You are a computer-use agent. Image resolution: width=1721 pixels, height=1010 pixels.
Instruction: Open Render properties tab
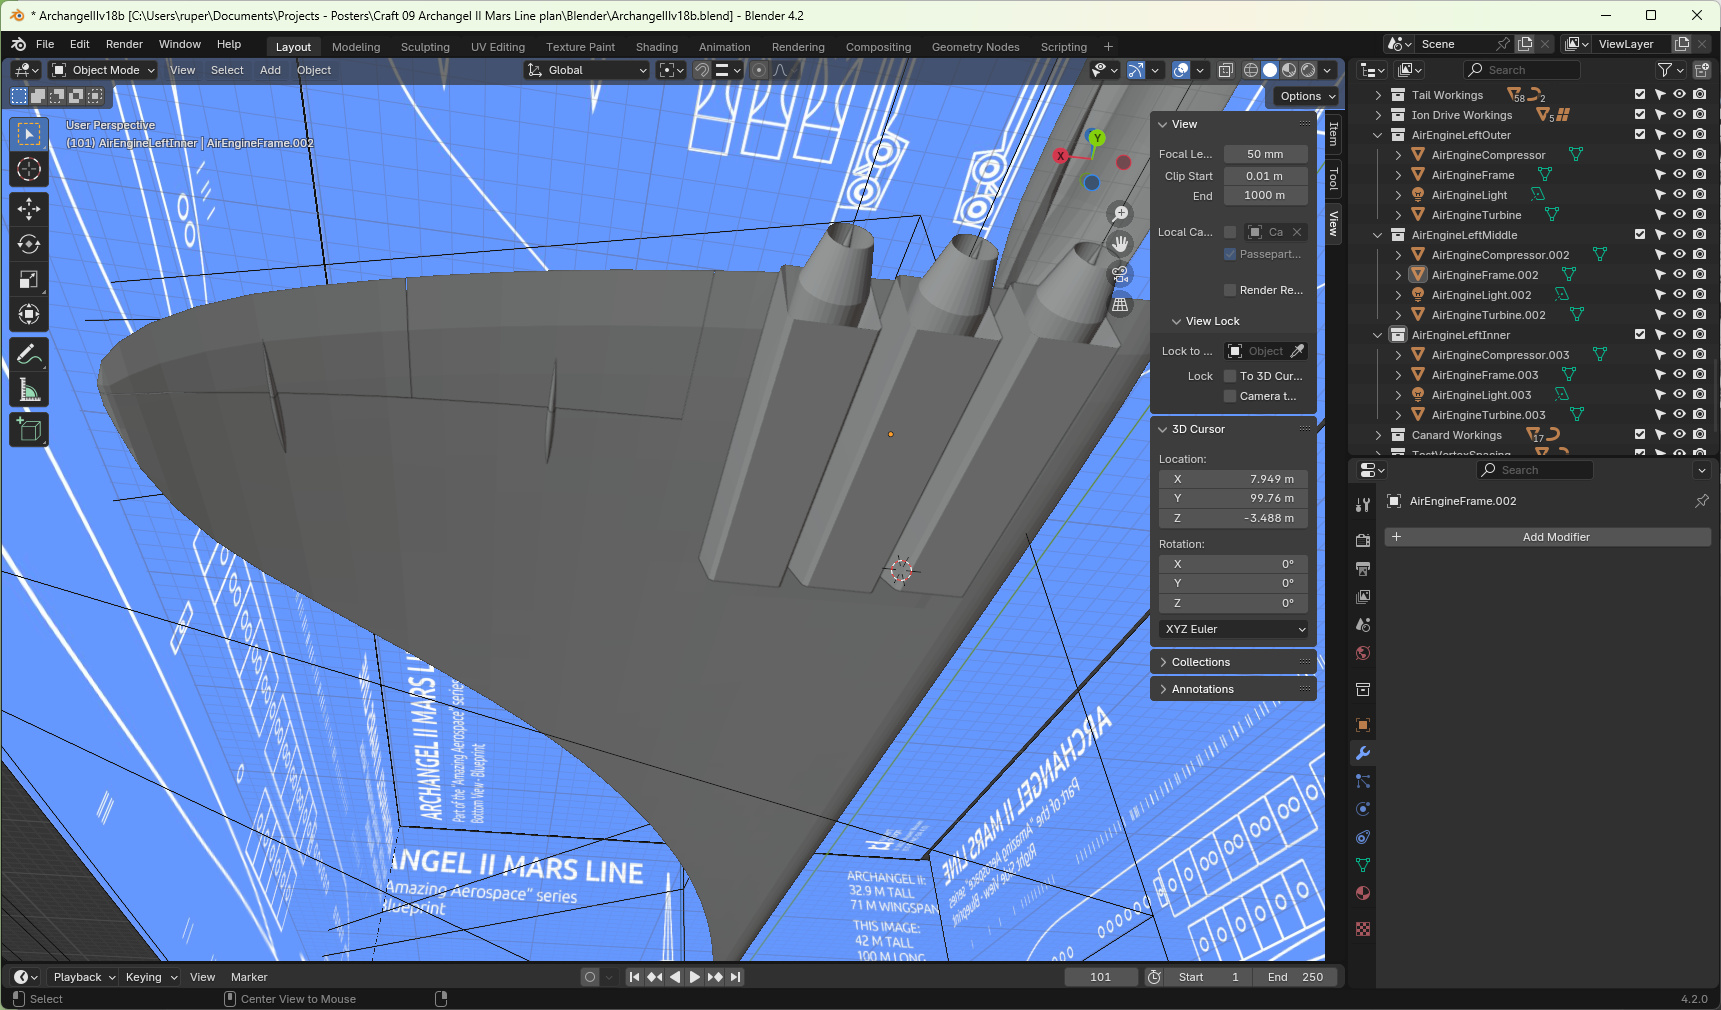pyautogui.click(x=1363, y=541)
